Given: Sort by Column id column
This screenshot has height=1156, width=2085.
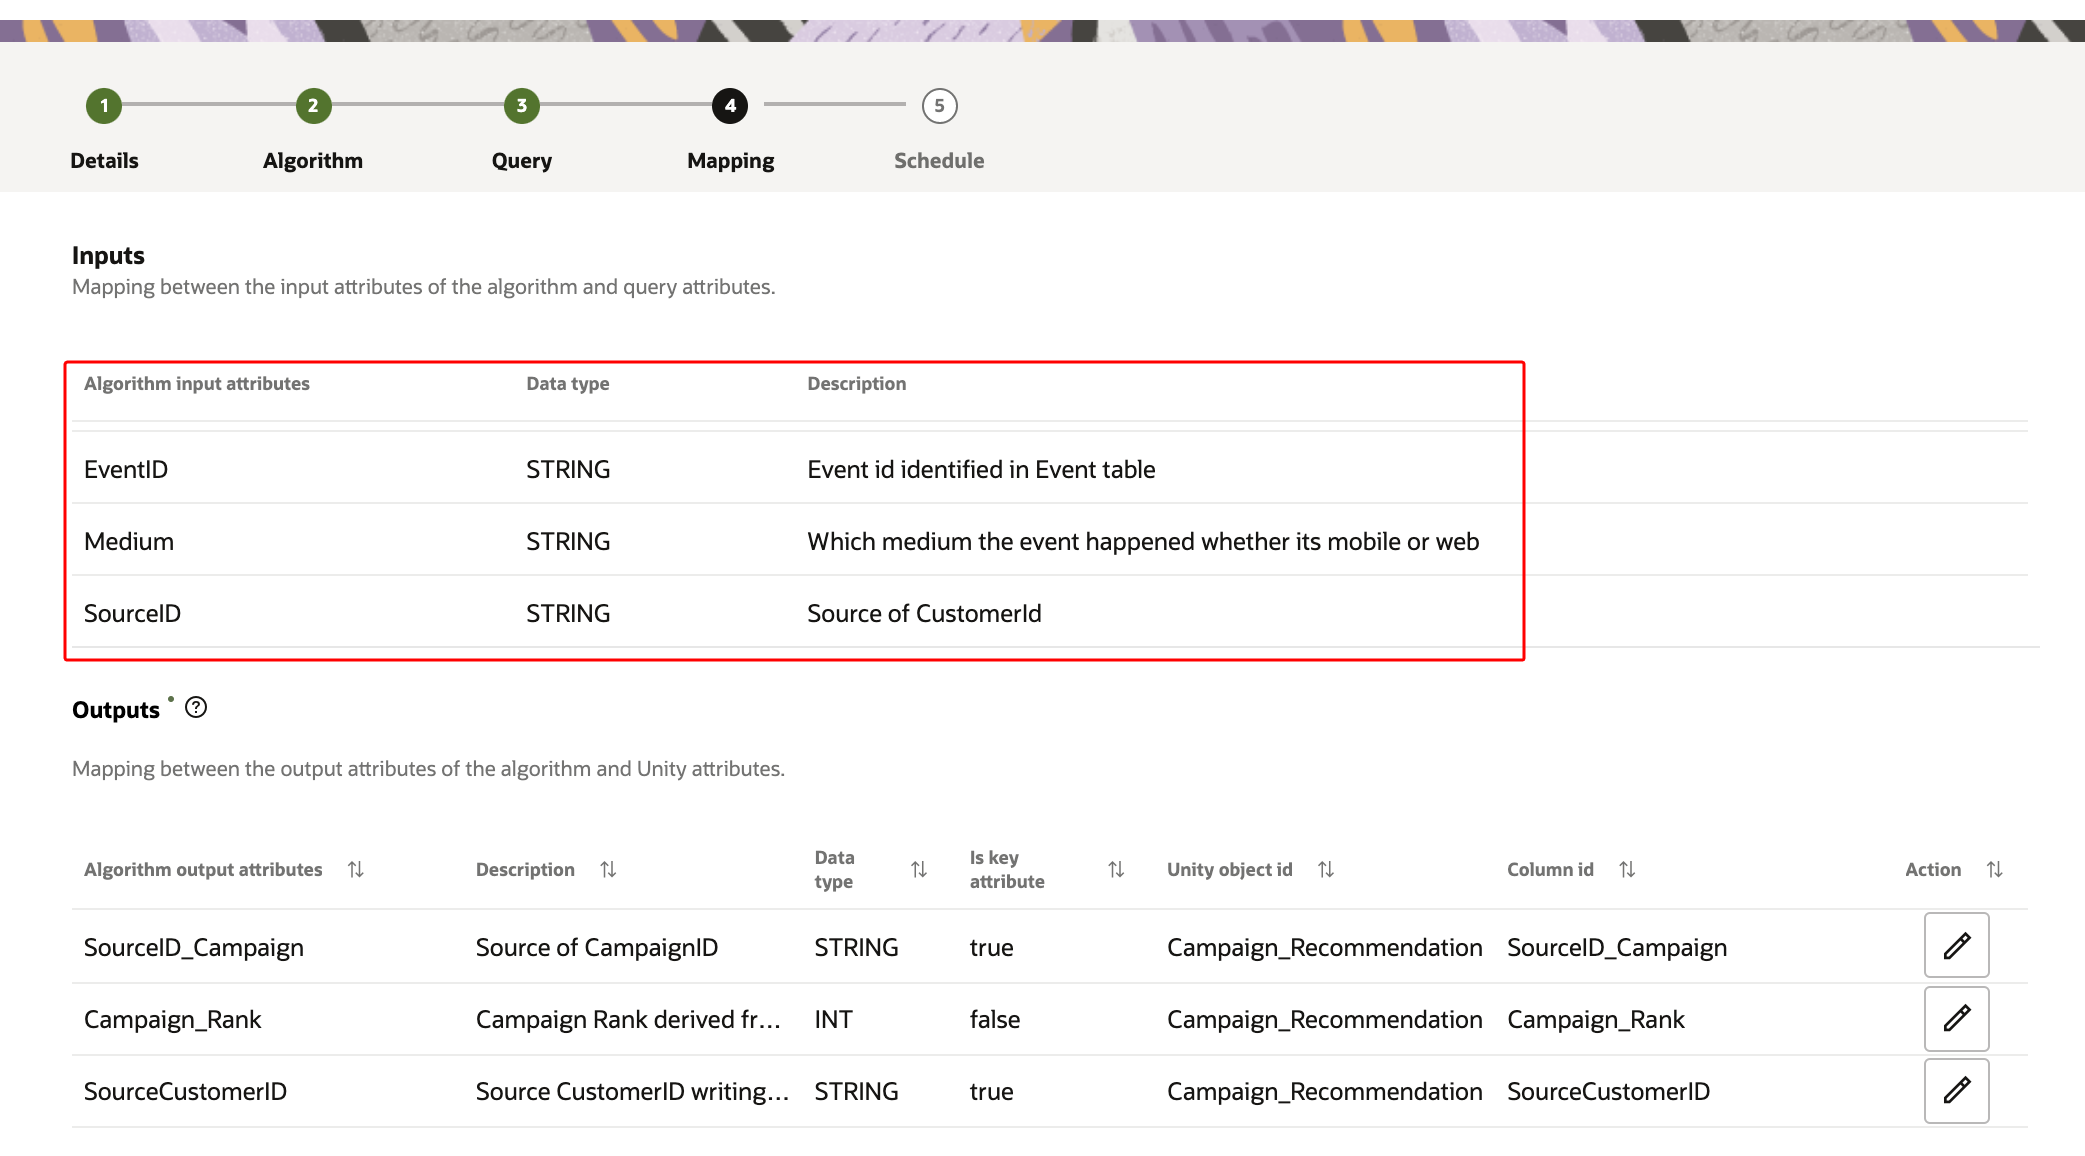Looking at the screenshot, I should pyautogui.click(x=1627, y=870).
